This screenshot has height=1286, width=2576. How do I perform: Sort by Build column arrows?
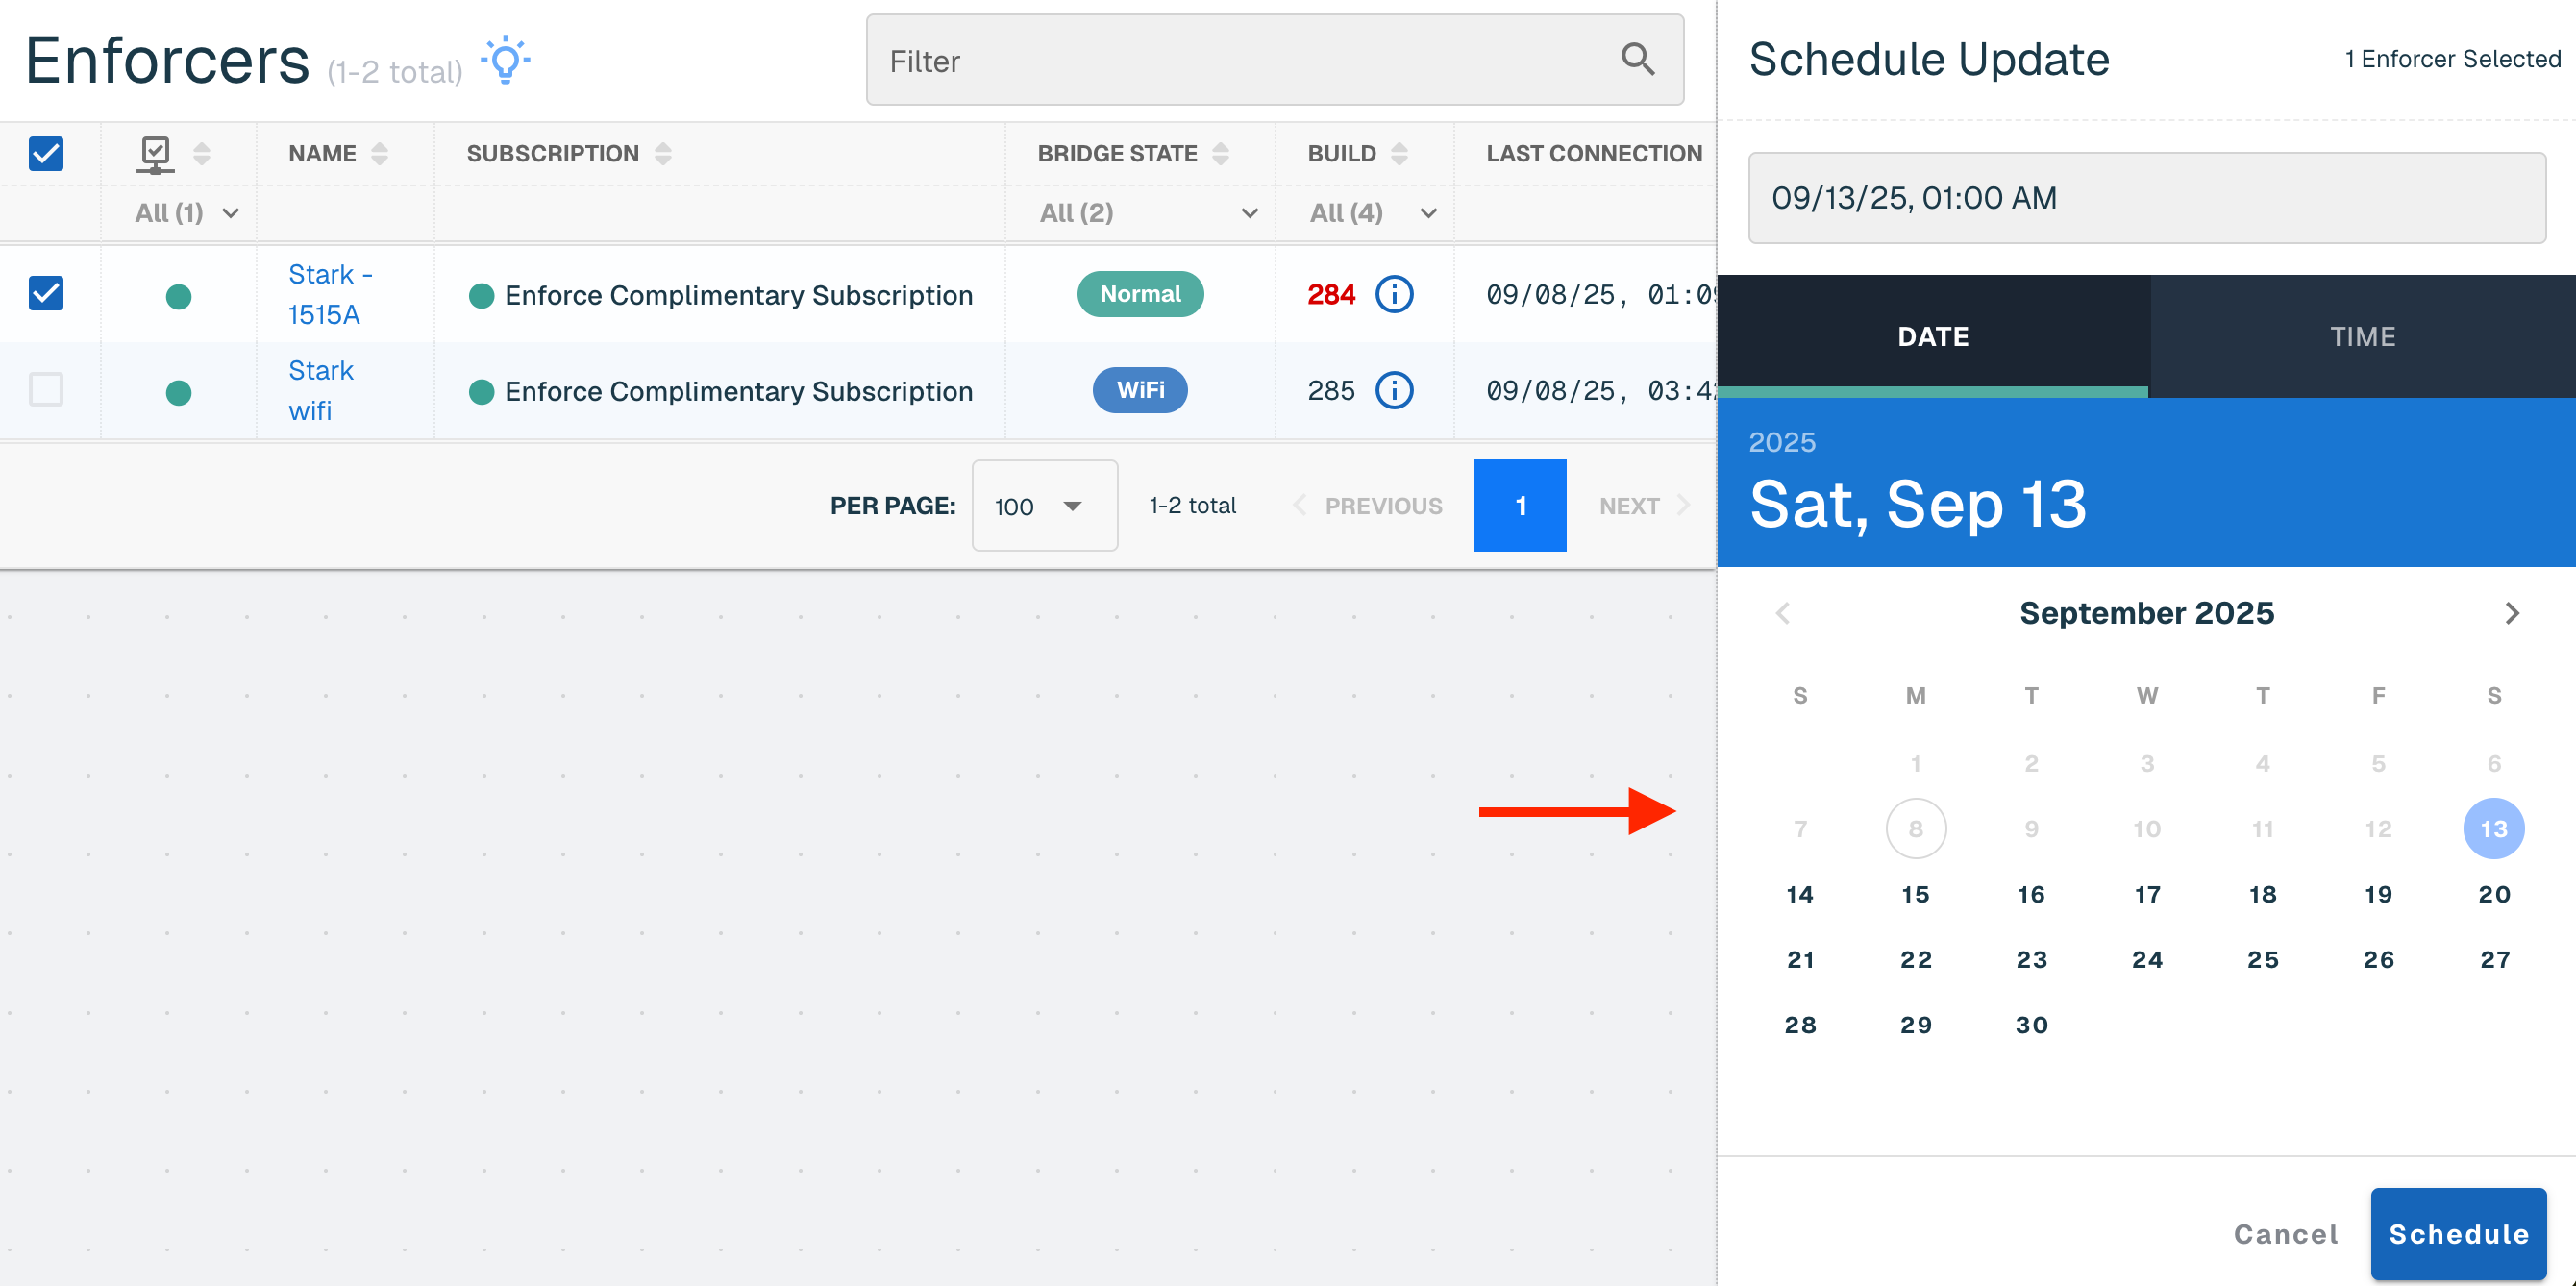pyautogui.click(x=1399, y=154)
